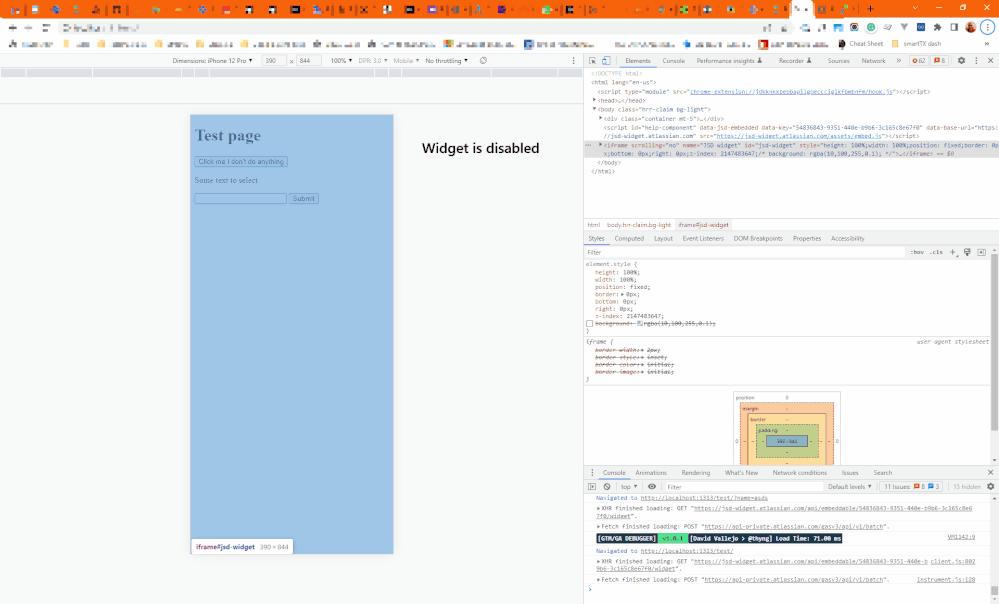Screen dimensions: 999x604
Task: Enable the background style property checkbox
Action: (x=589, y=324)
